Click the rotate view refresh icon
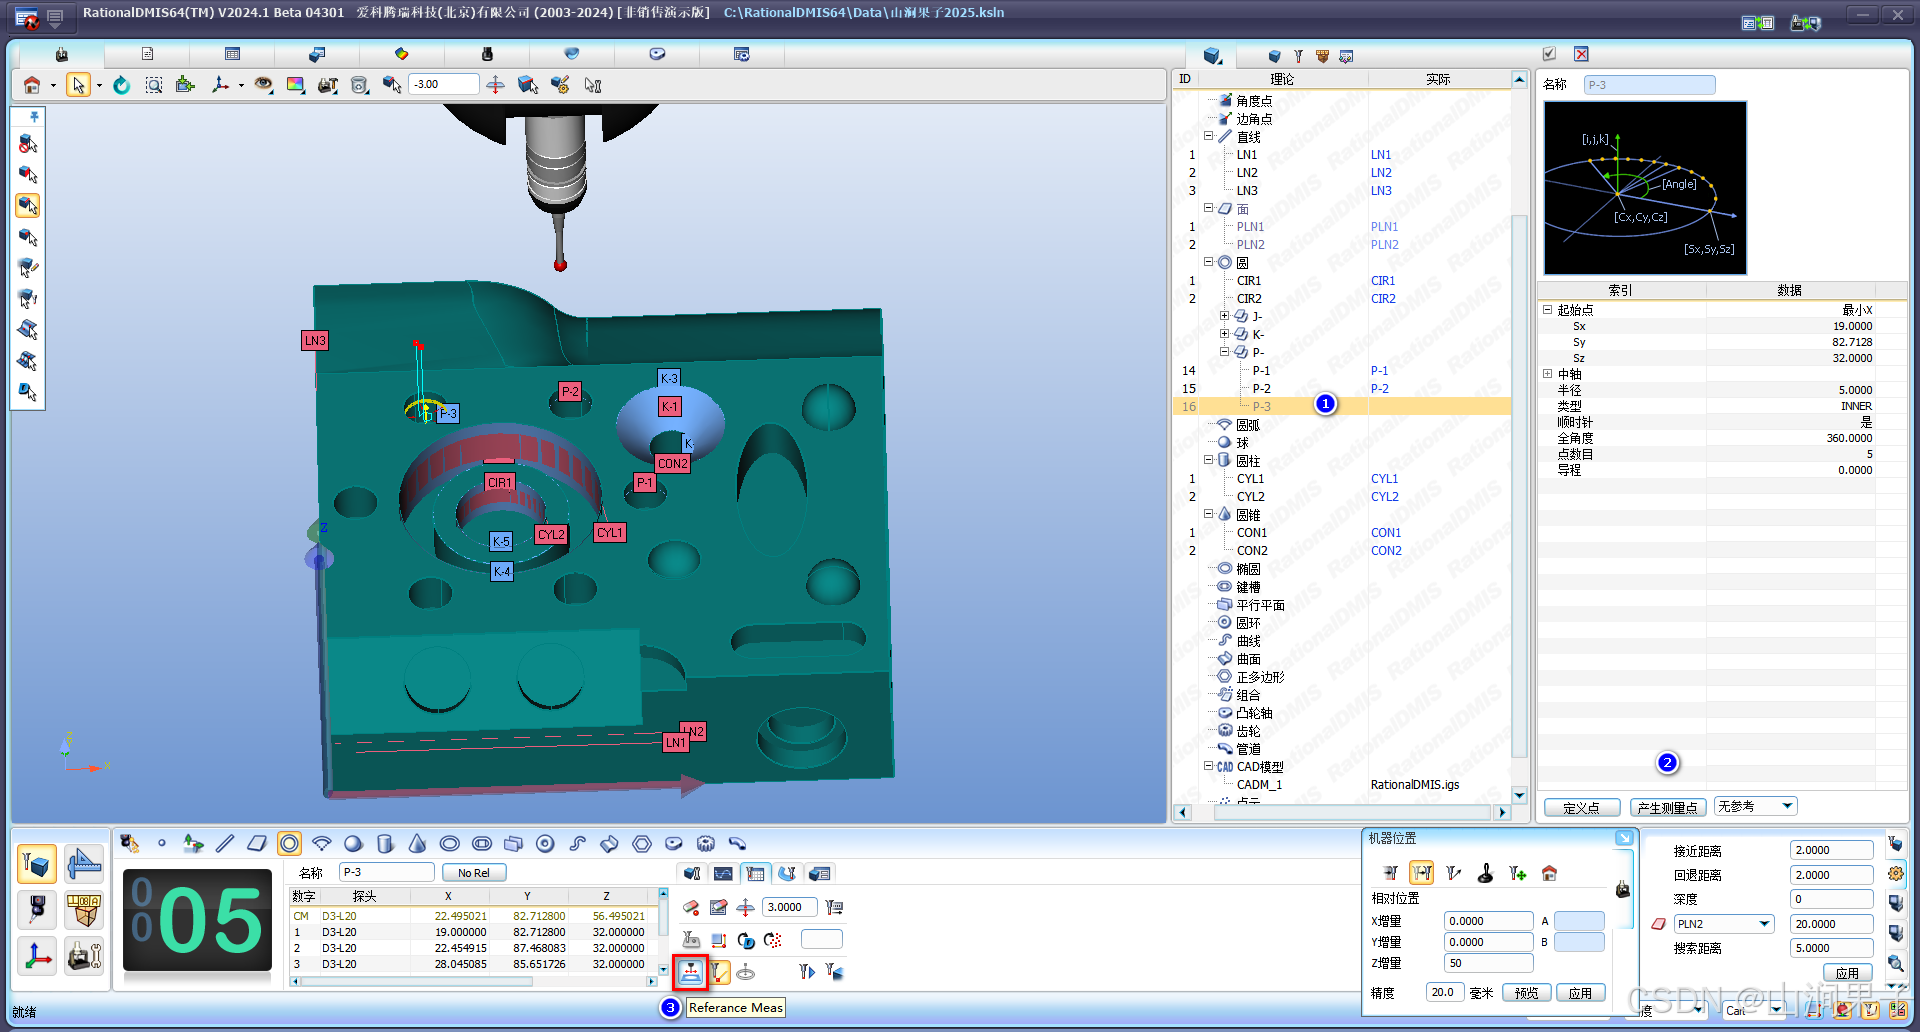This screenshot has height=1032, width=1920. click(121, 85)
